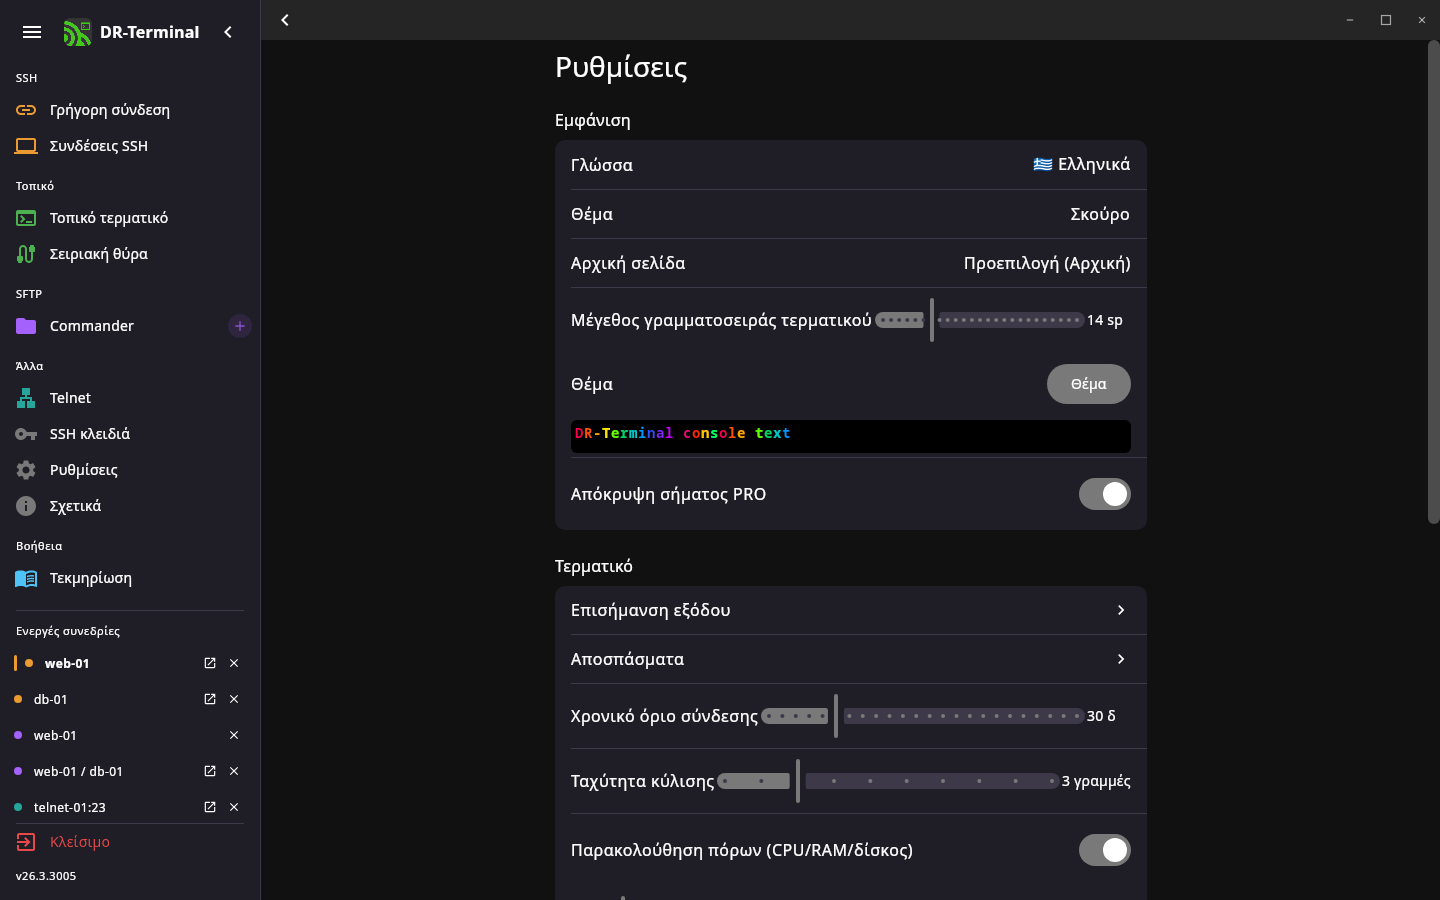
Task: Pop out the db-01 session
Action: coord(210,699)
